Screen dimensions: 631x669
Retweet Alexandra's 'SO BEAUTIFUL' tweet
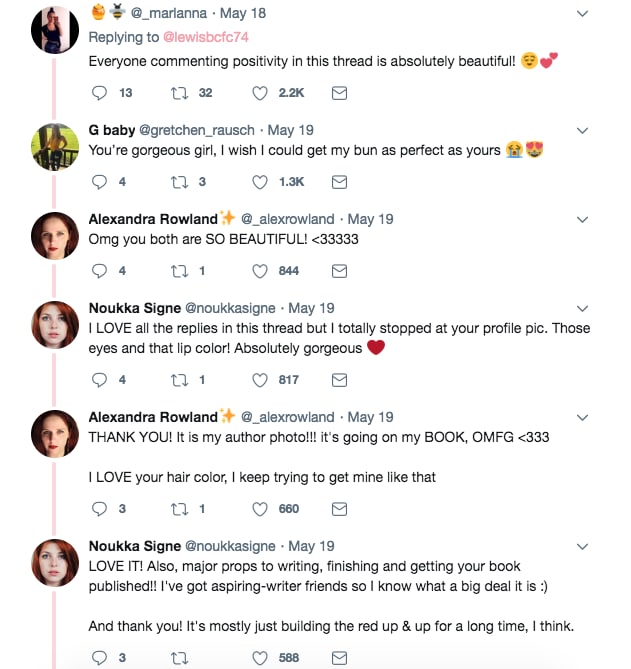coord(180,271)
